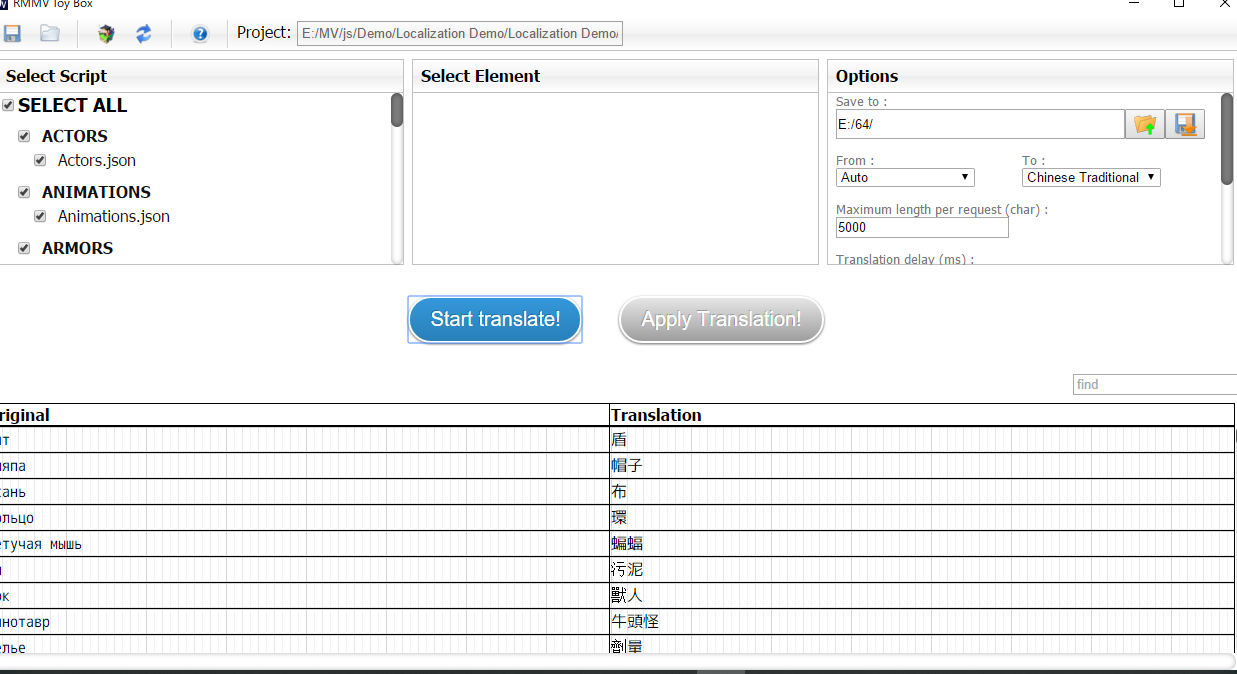The height and width of the screenshot is (674, 1237).
Task: Click the Select Element panel header
Action: coord(615,76)
